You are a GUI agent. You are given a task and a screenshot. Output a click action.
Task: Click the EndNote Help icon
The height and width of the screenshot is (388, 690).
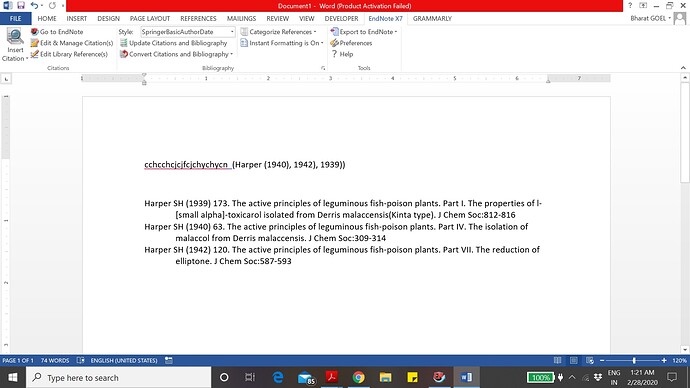pyautogui.click(x=334, y=54)
